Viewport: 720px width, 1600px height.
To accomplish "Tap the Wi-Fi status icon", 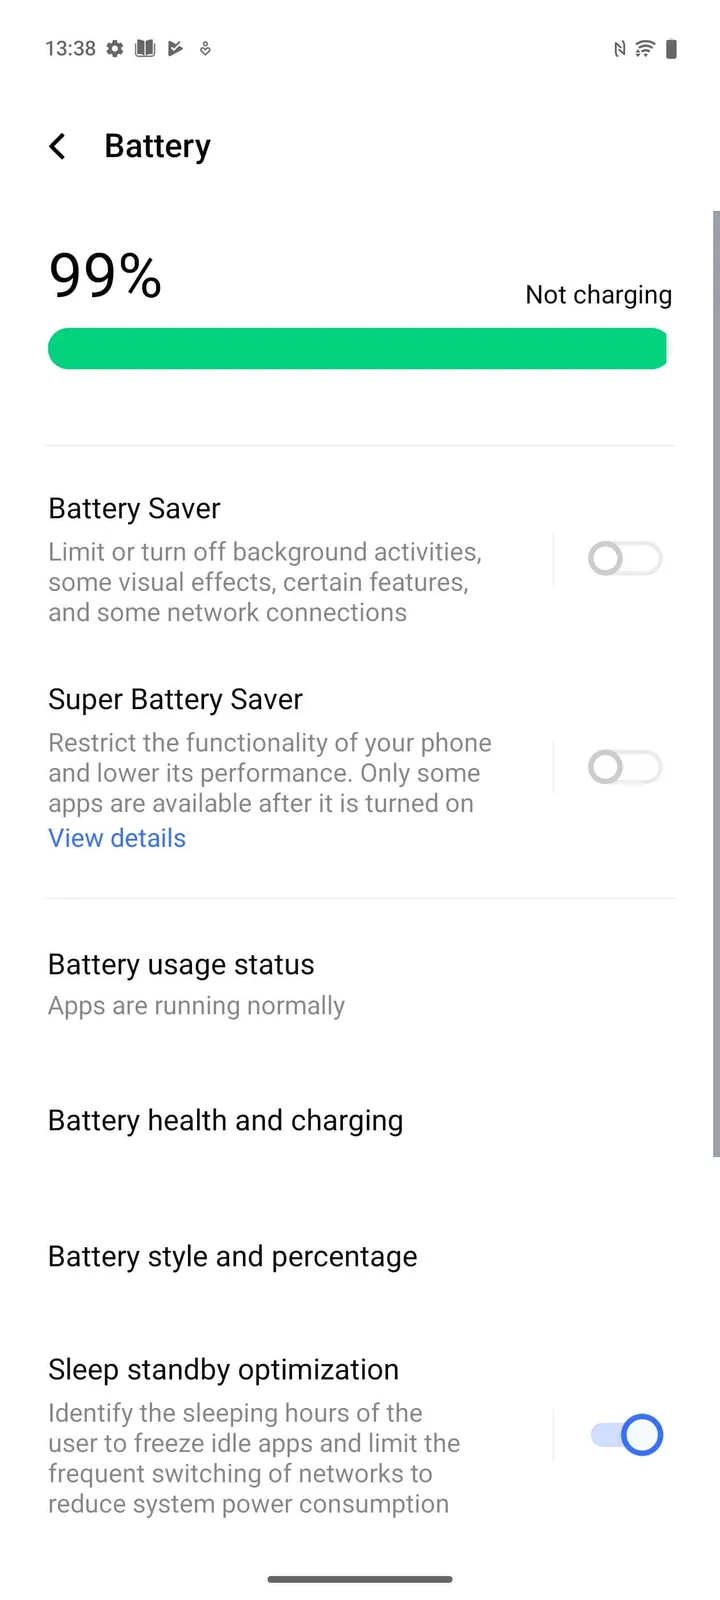I will click(x=645, y=48).
